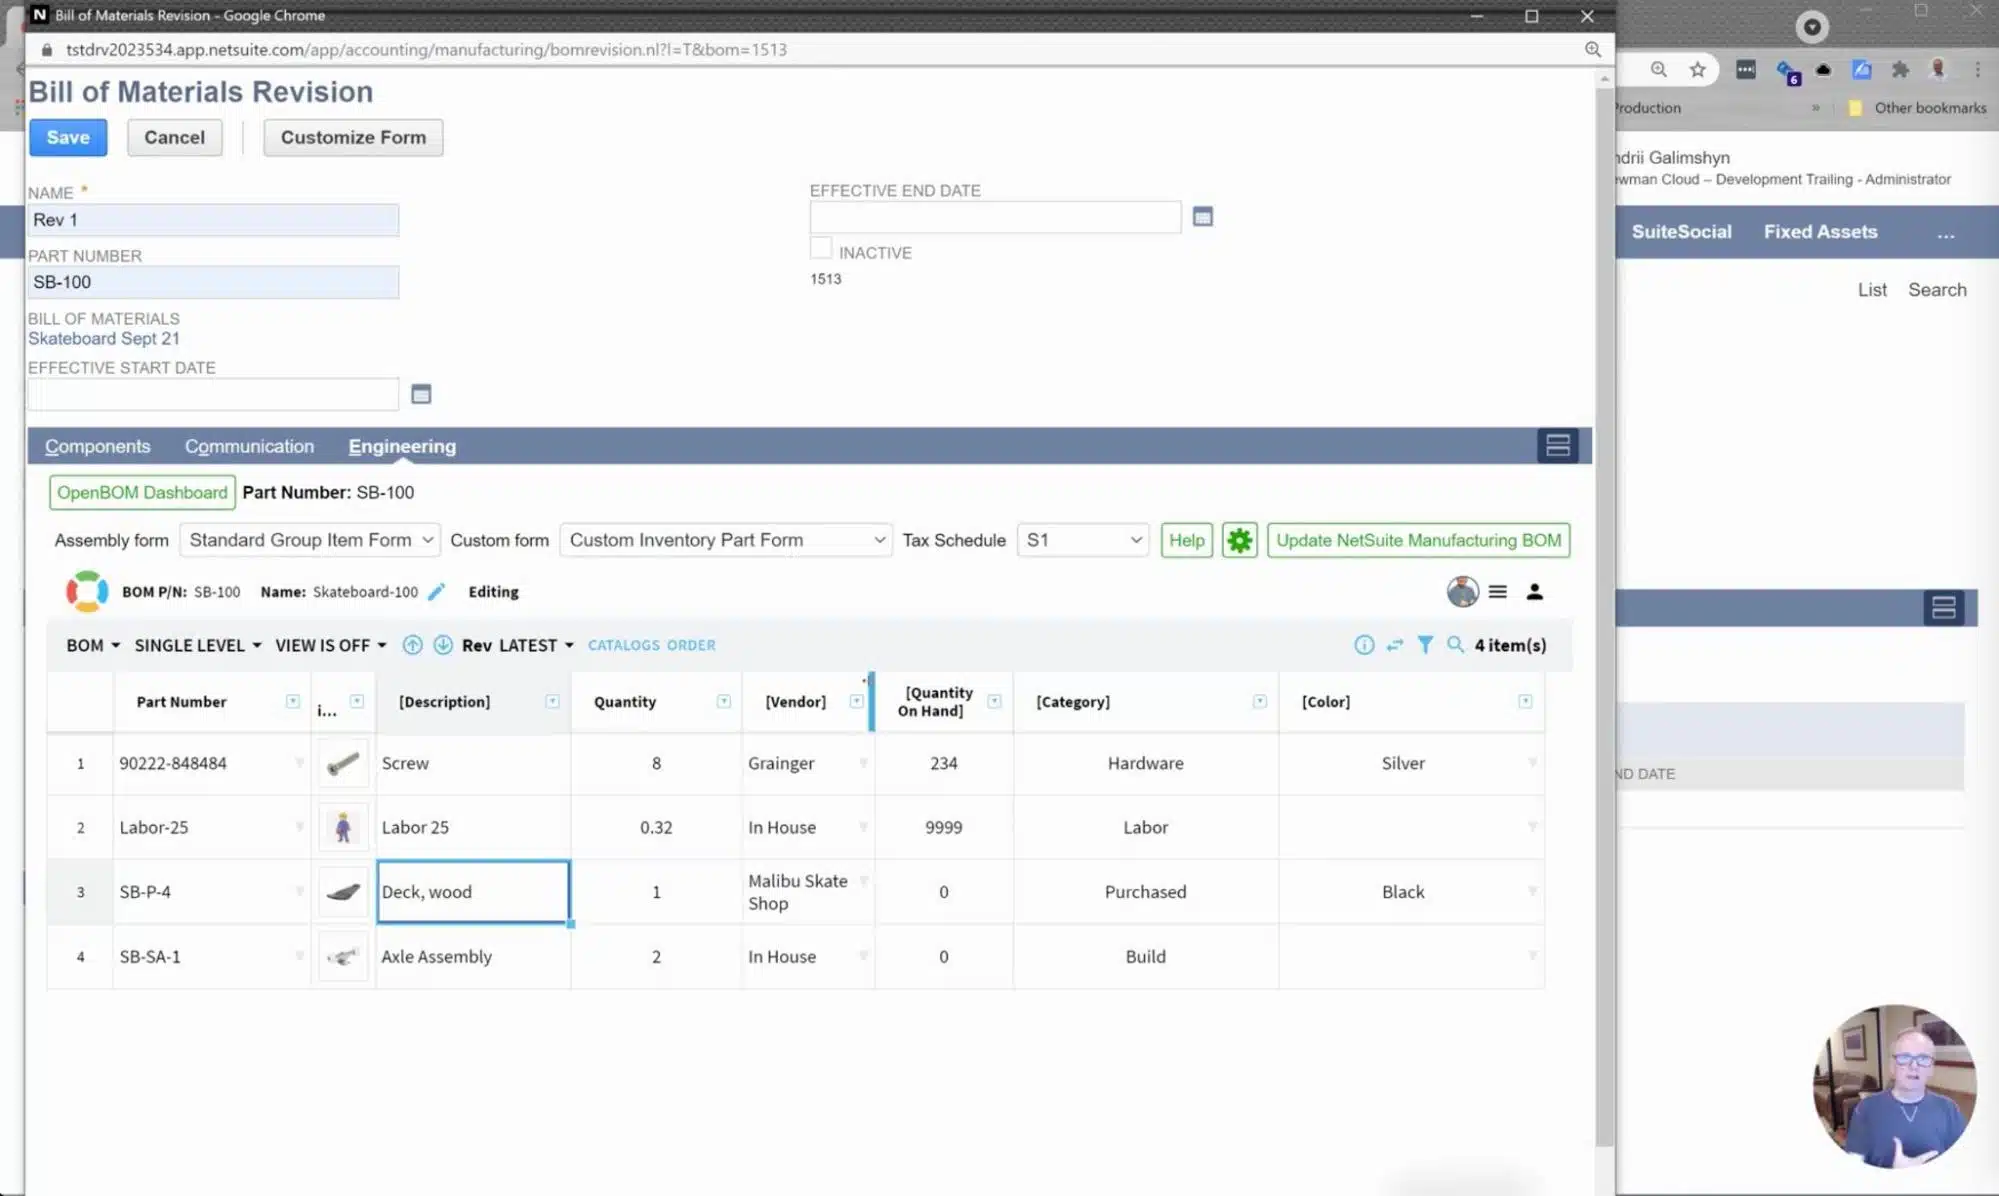
Task: Click the zoom icon in the popup address bar
Action: (x=1593, y=49)
